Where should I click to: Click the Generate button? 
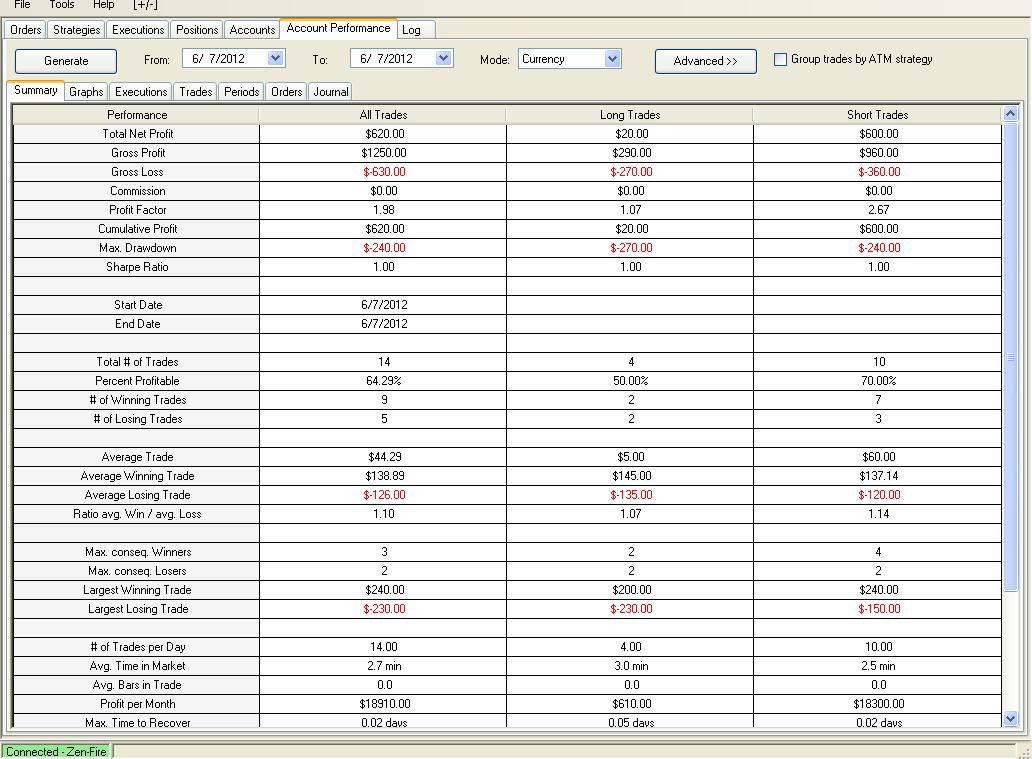[x=66, y=61]
